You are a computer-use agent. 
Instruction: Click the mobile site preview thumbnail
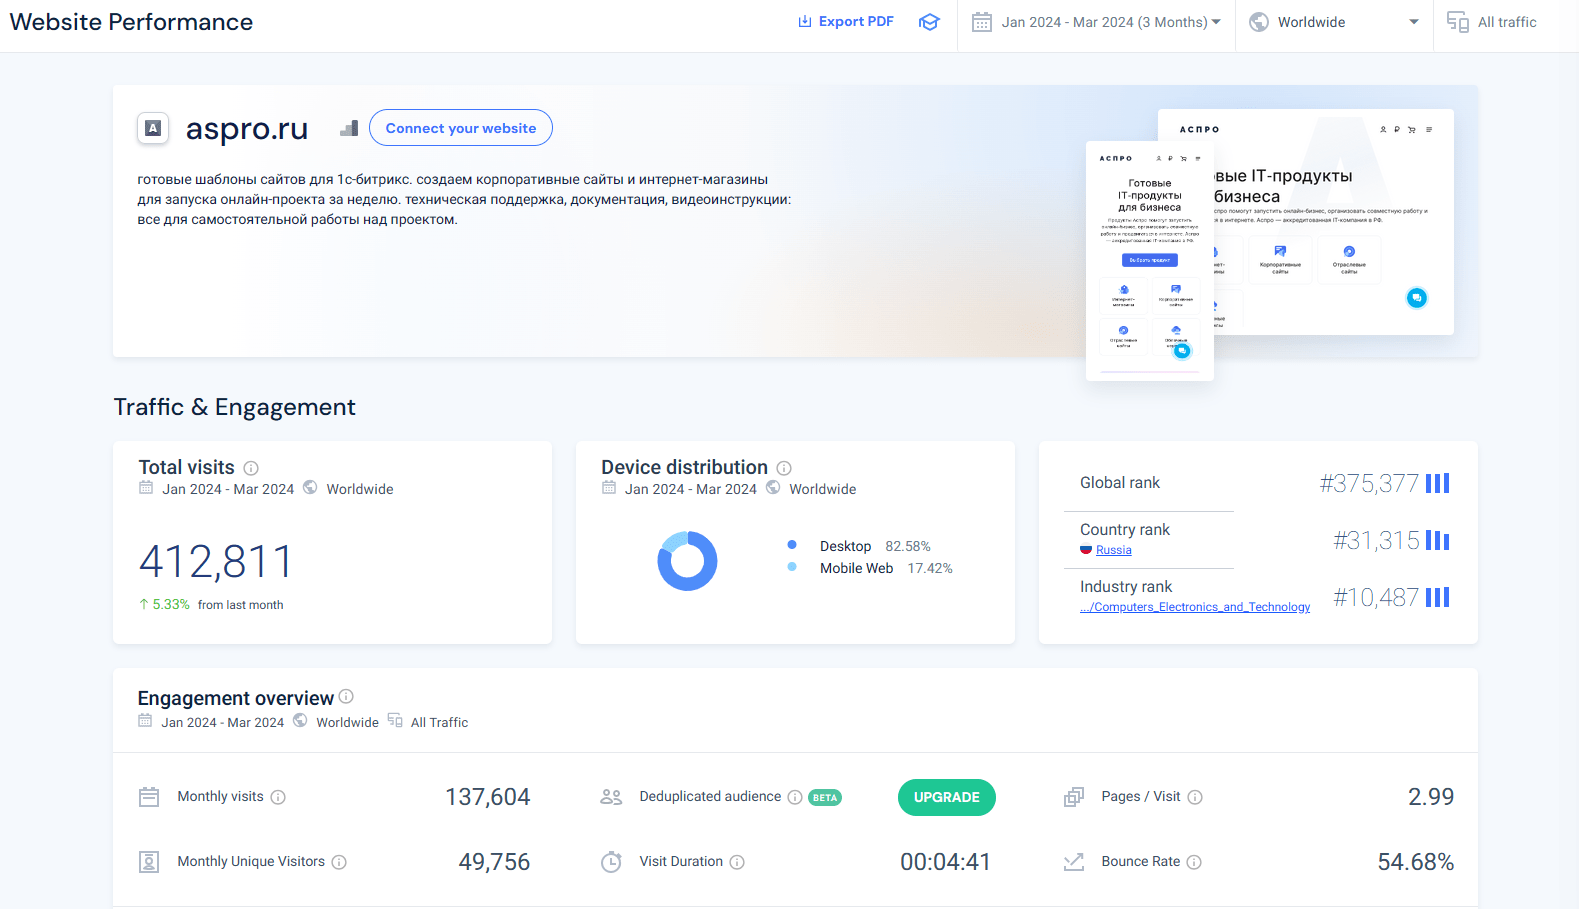pyautogui.click(x=1150, y=261)
